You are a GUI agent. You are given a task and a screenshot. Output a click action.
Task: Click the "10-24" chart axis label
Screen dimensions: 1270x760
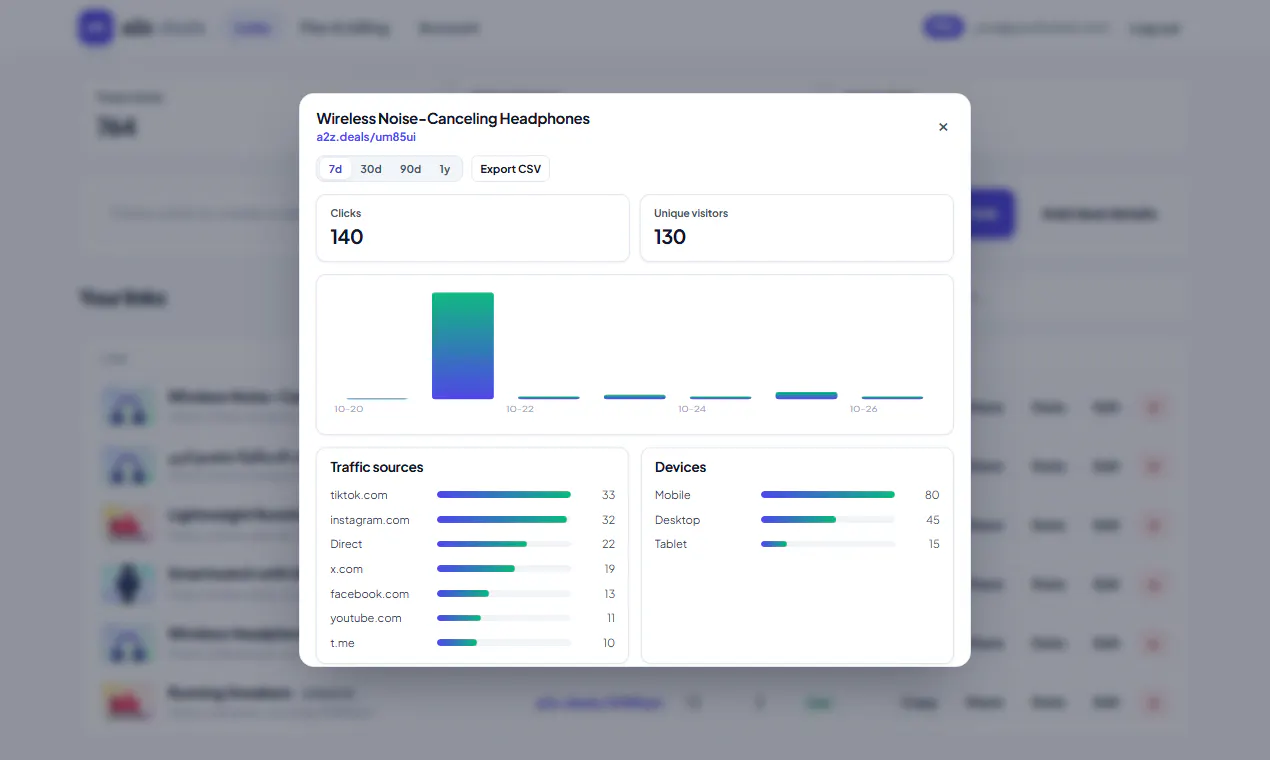point(692,409)
